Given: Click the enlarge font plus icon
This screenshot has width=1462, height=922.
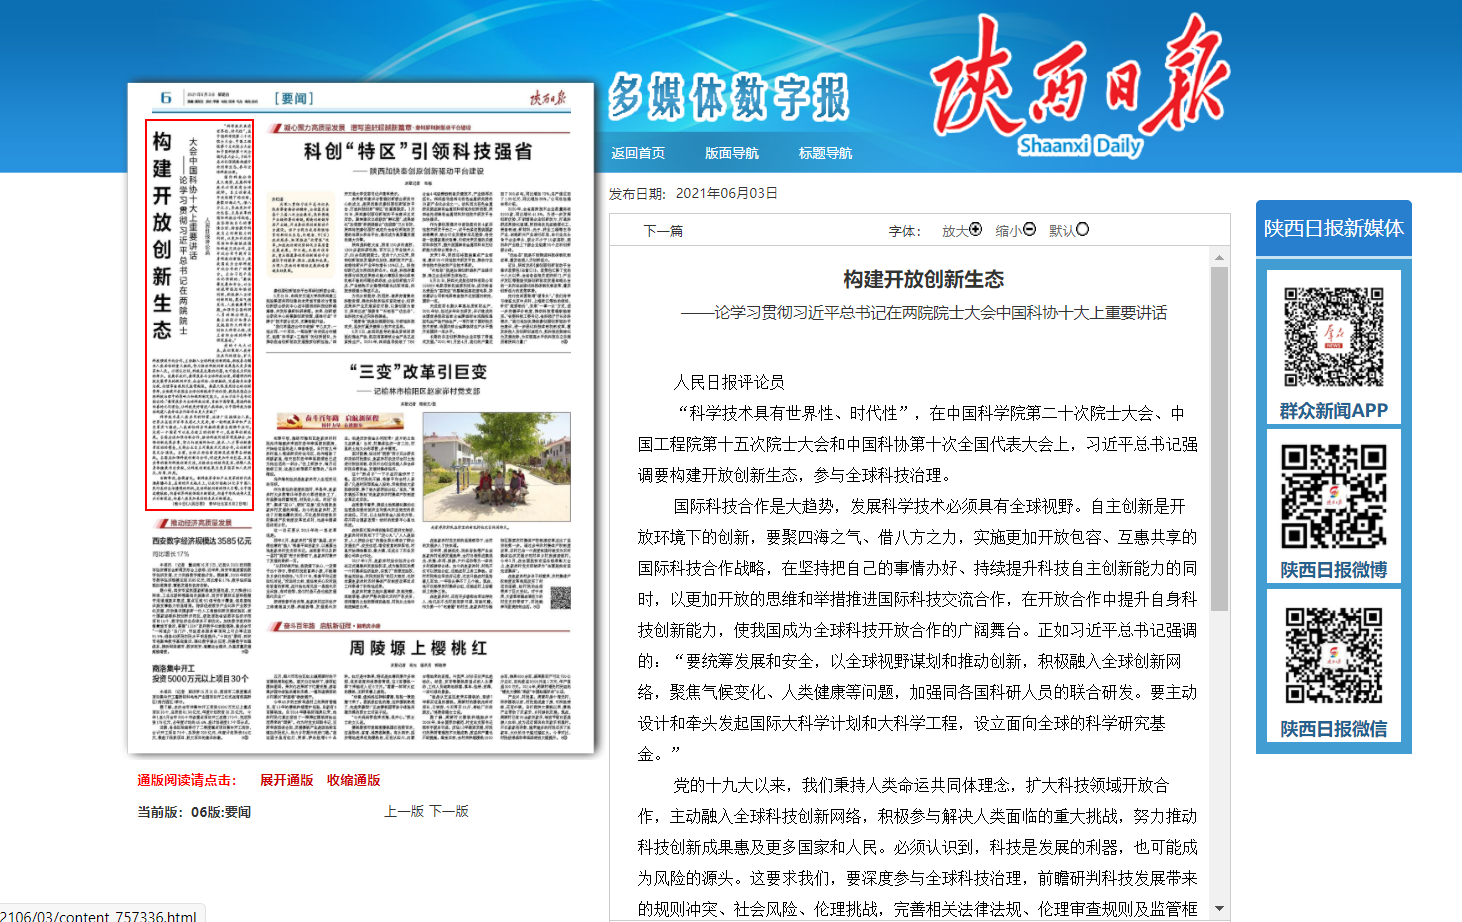Looking at the screenshot, I should pos(976,229).
